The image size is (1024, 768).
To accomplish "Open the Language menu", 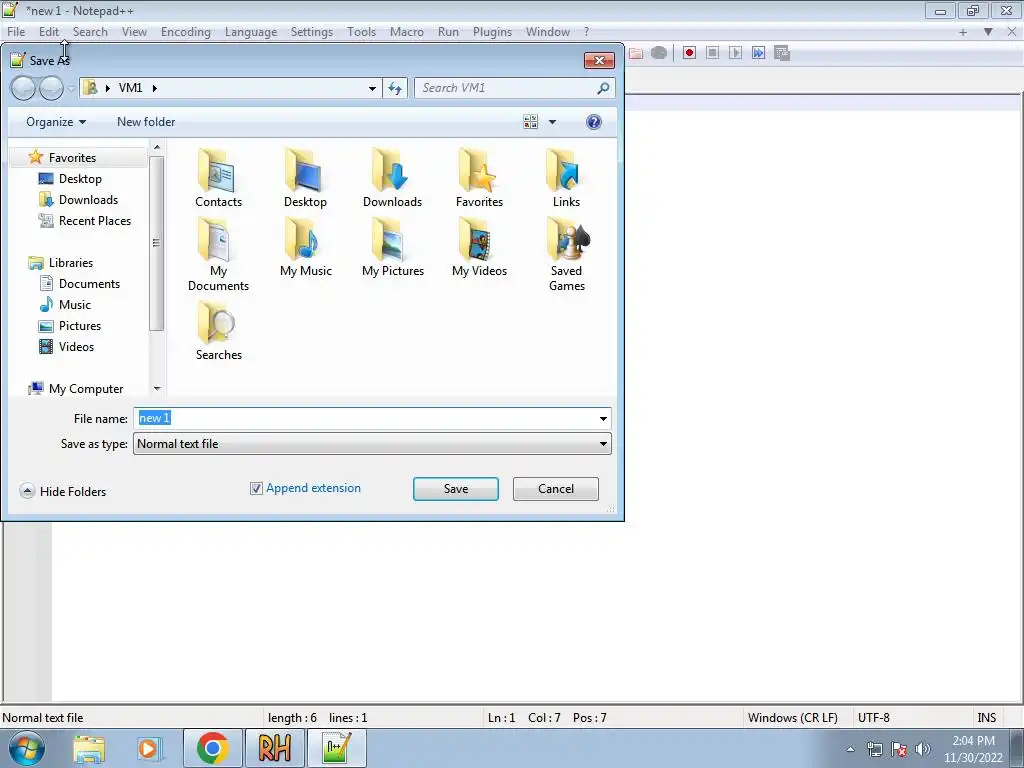I will click(251, 32).
